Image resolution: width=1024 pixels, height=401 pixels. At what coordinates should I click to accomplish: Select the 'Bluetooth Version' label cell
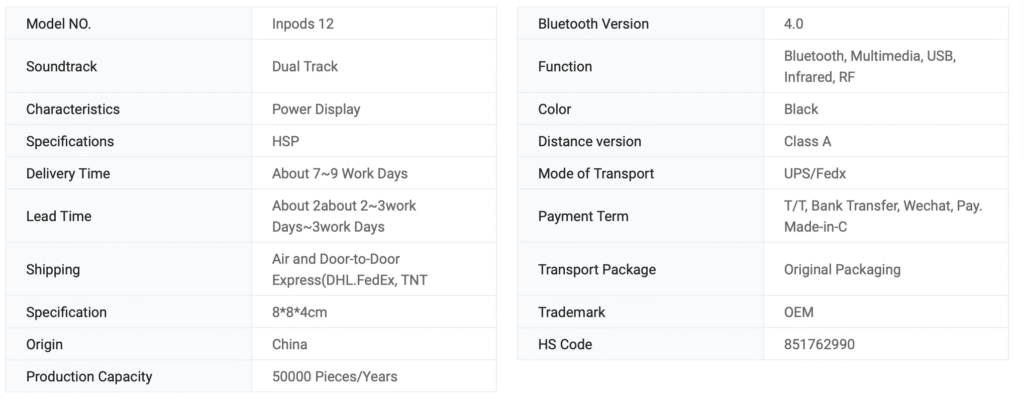(x=593, y=24)
